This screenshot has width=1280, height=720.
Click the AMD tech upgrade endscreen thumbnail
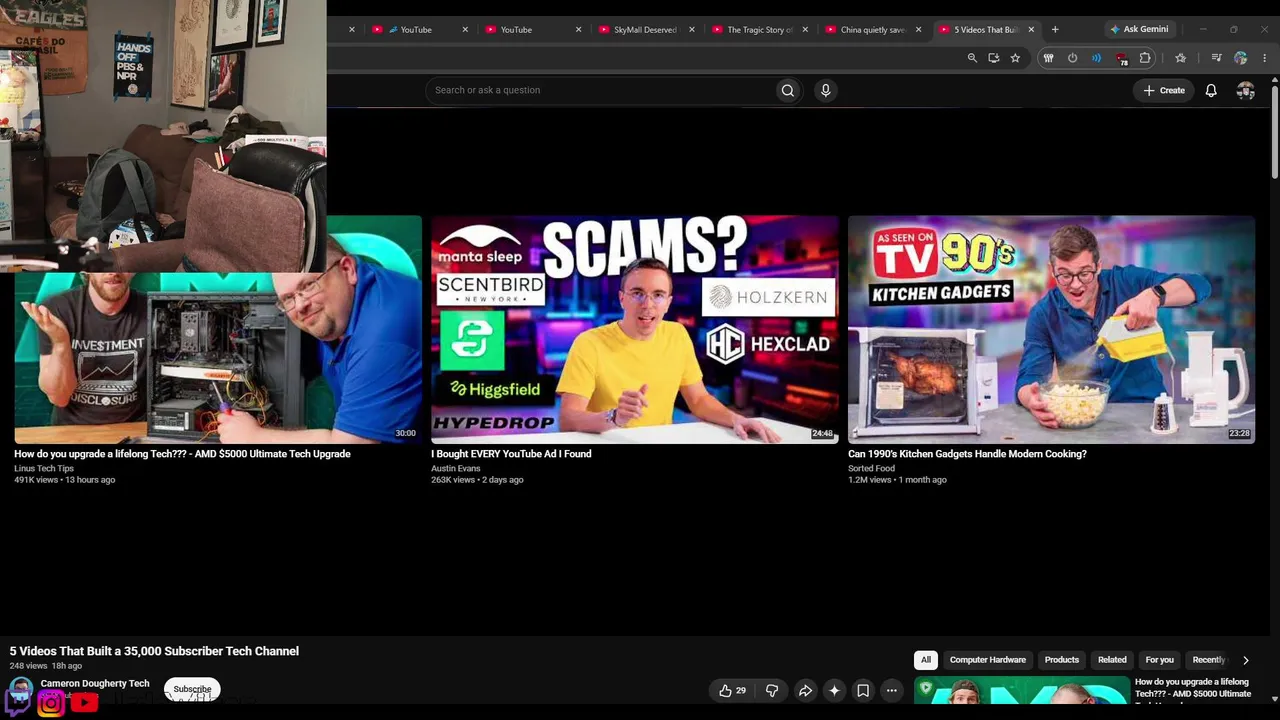[x=218, y=357]
